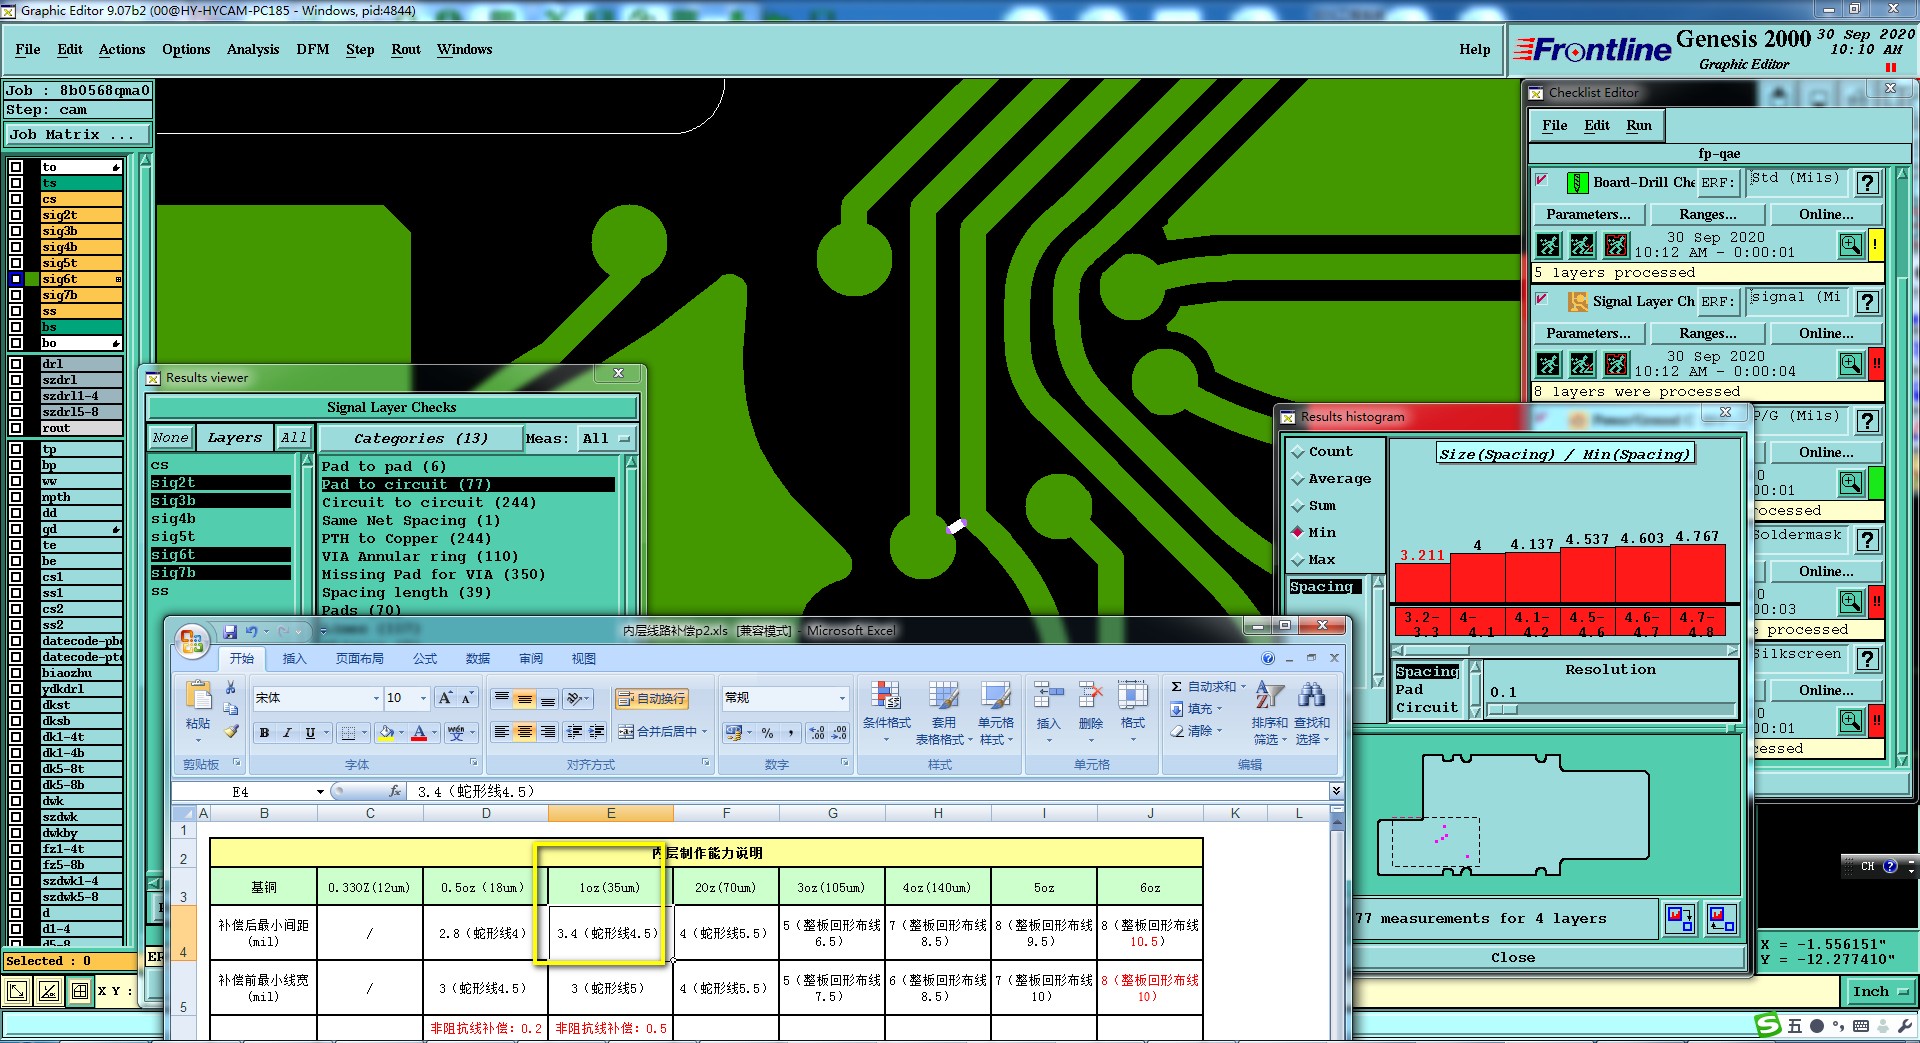Open help for Board-Drill Checks
The width and height of the screenshot is (1920, 1043).
(1867, 183)
